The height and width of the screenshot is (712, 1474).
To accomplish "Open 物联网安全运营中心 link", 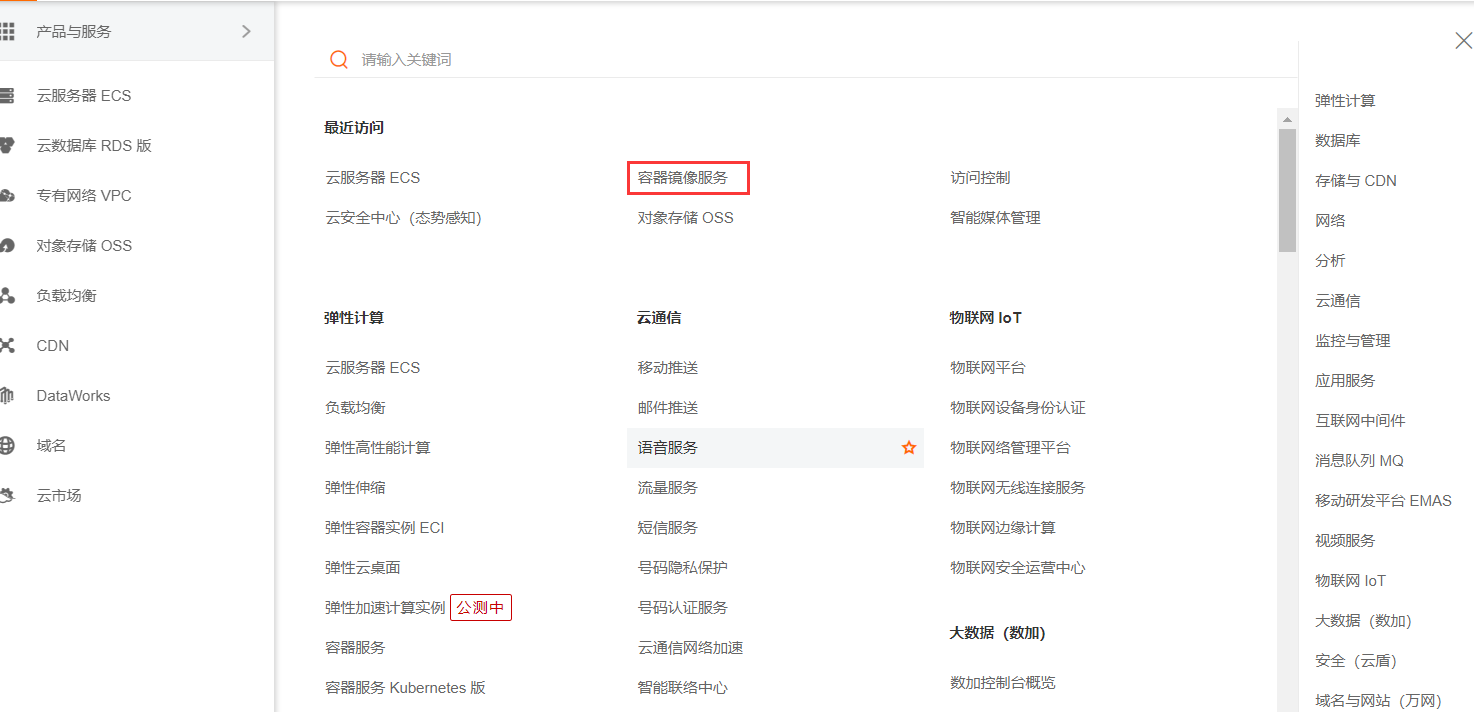I will [1018, 568].
